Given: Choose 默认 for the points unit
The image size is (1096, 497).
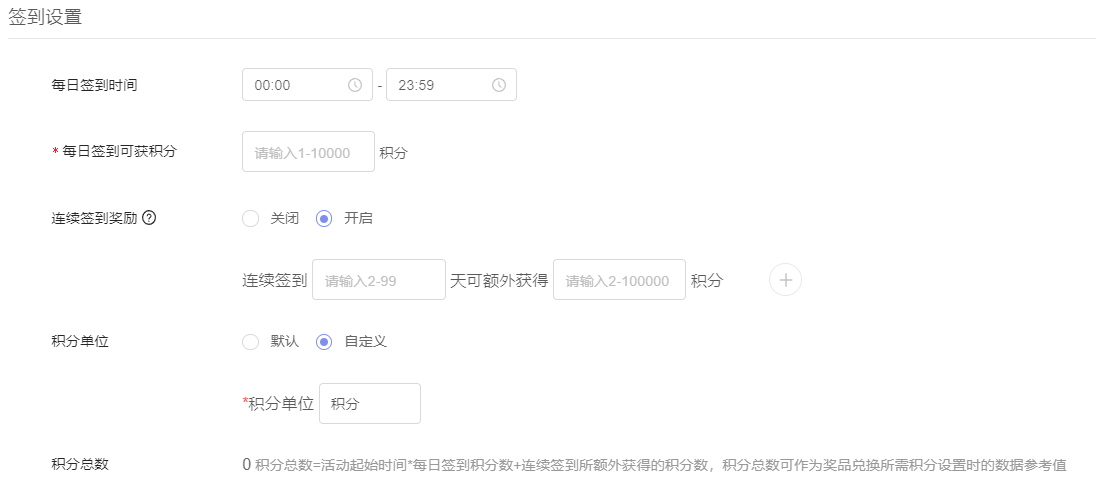Looking at the screenshot, I should click(250, 342).
